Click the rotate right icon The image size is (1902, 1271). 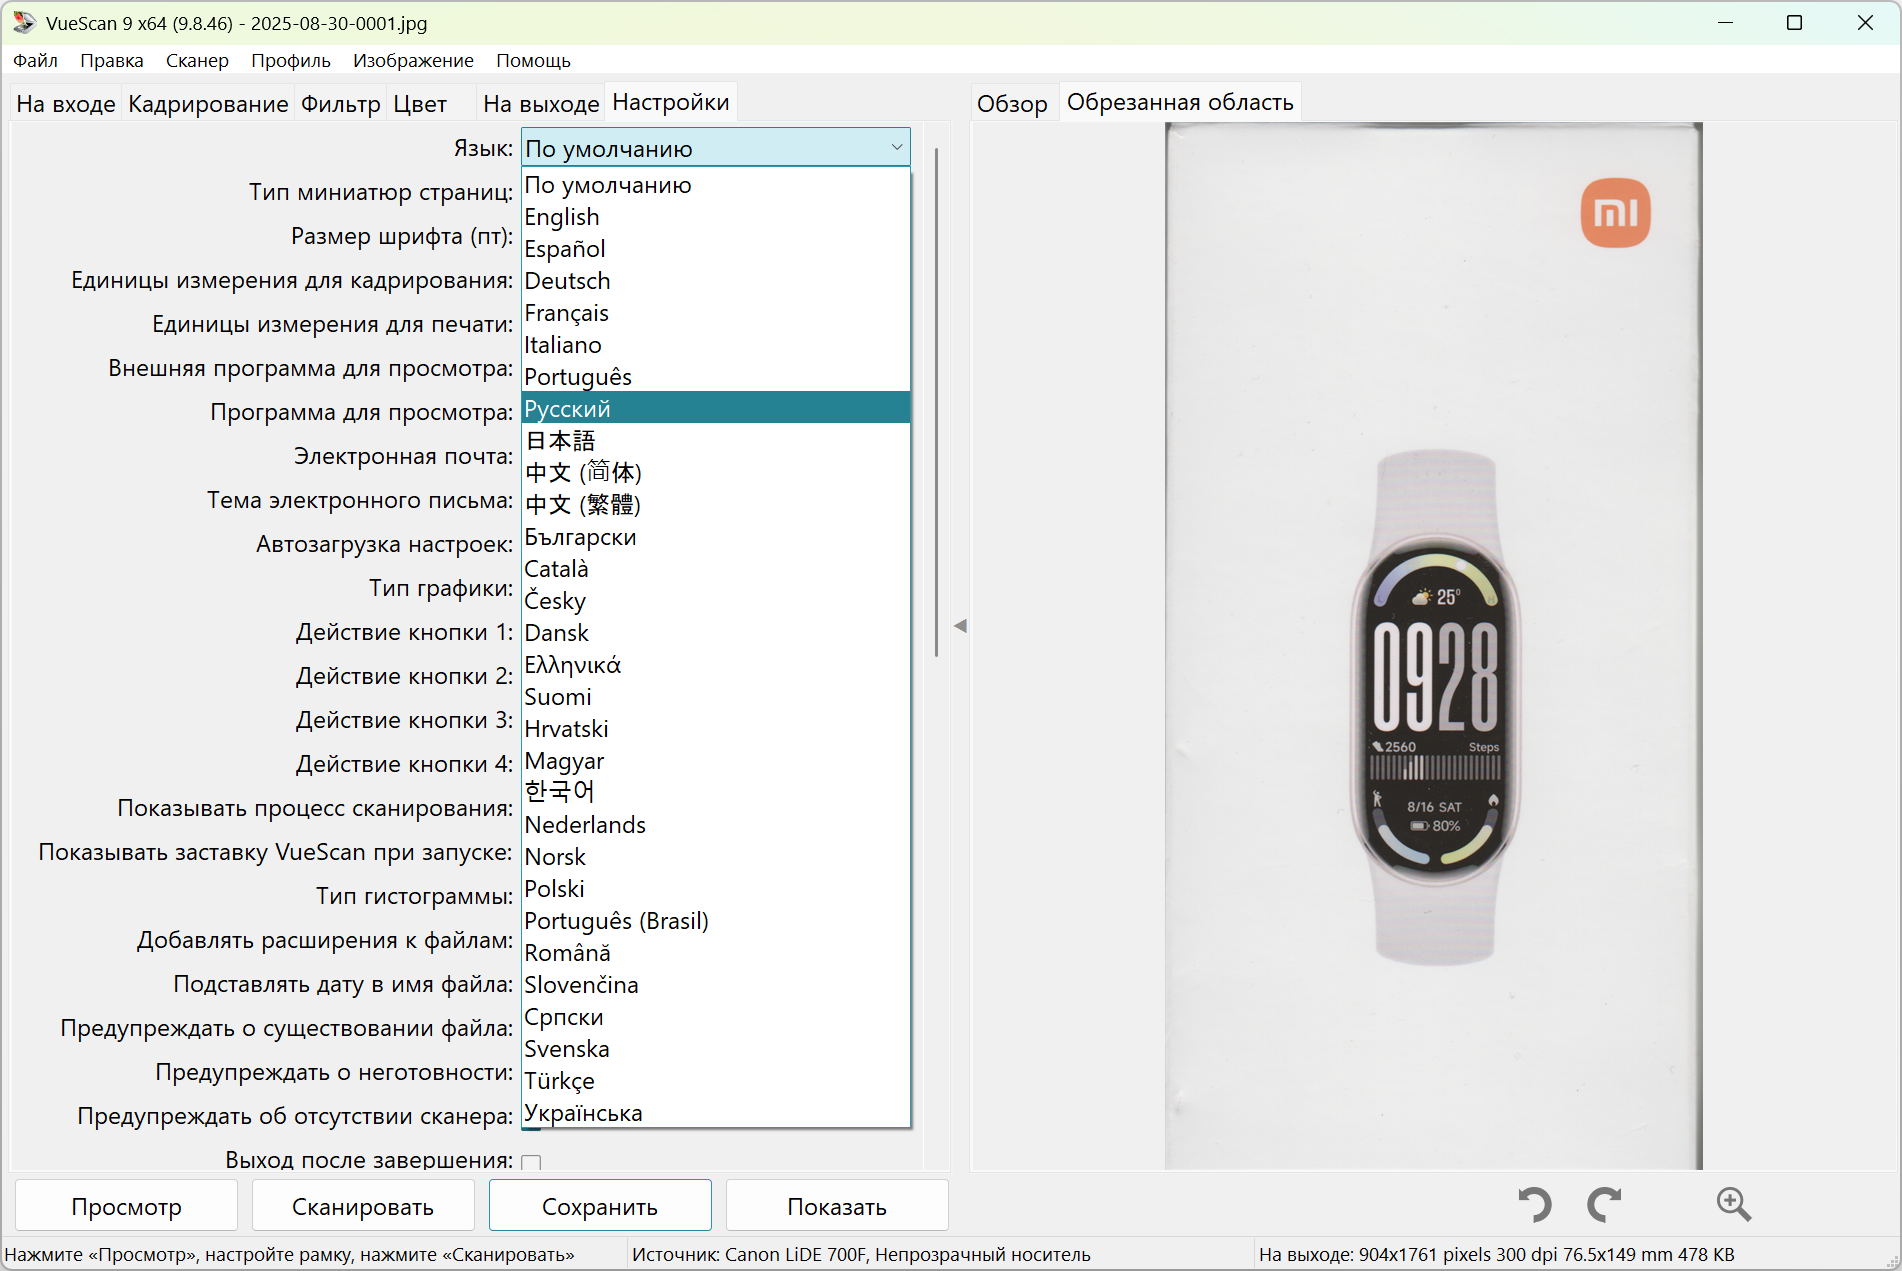[x=1605, y=1204]
